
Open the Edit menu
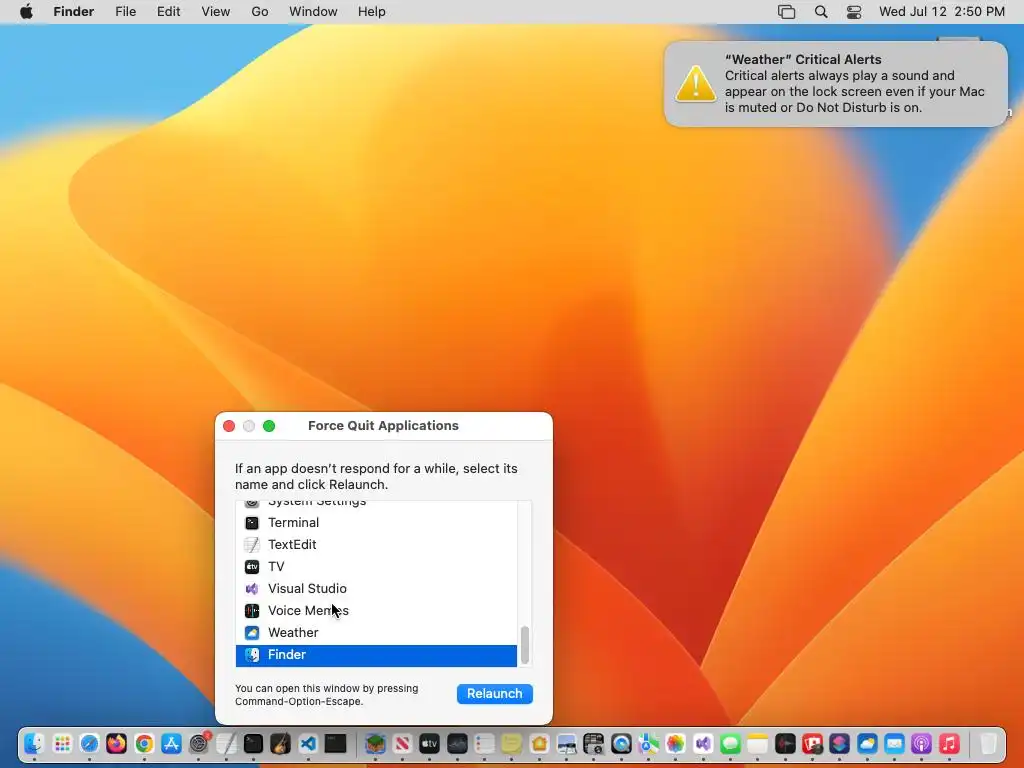(168, 12)
